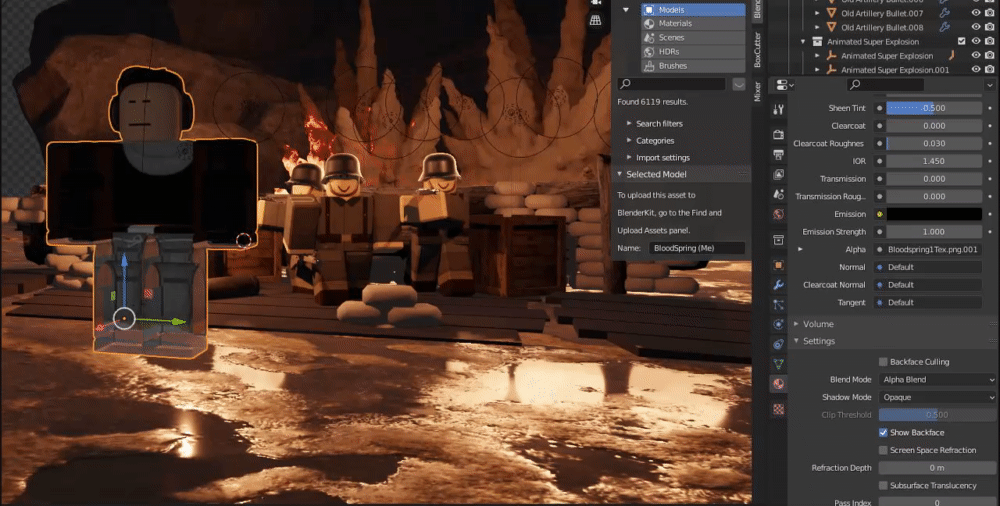Select the Brushes asset type
The height and width of the screenshot is (506, 1000).
(693, 66)
